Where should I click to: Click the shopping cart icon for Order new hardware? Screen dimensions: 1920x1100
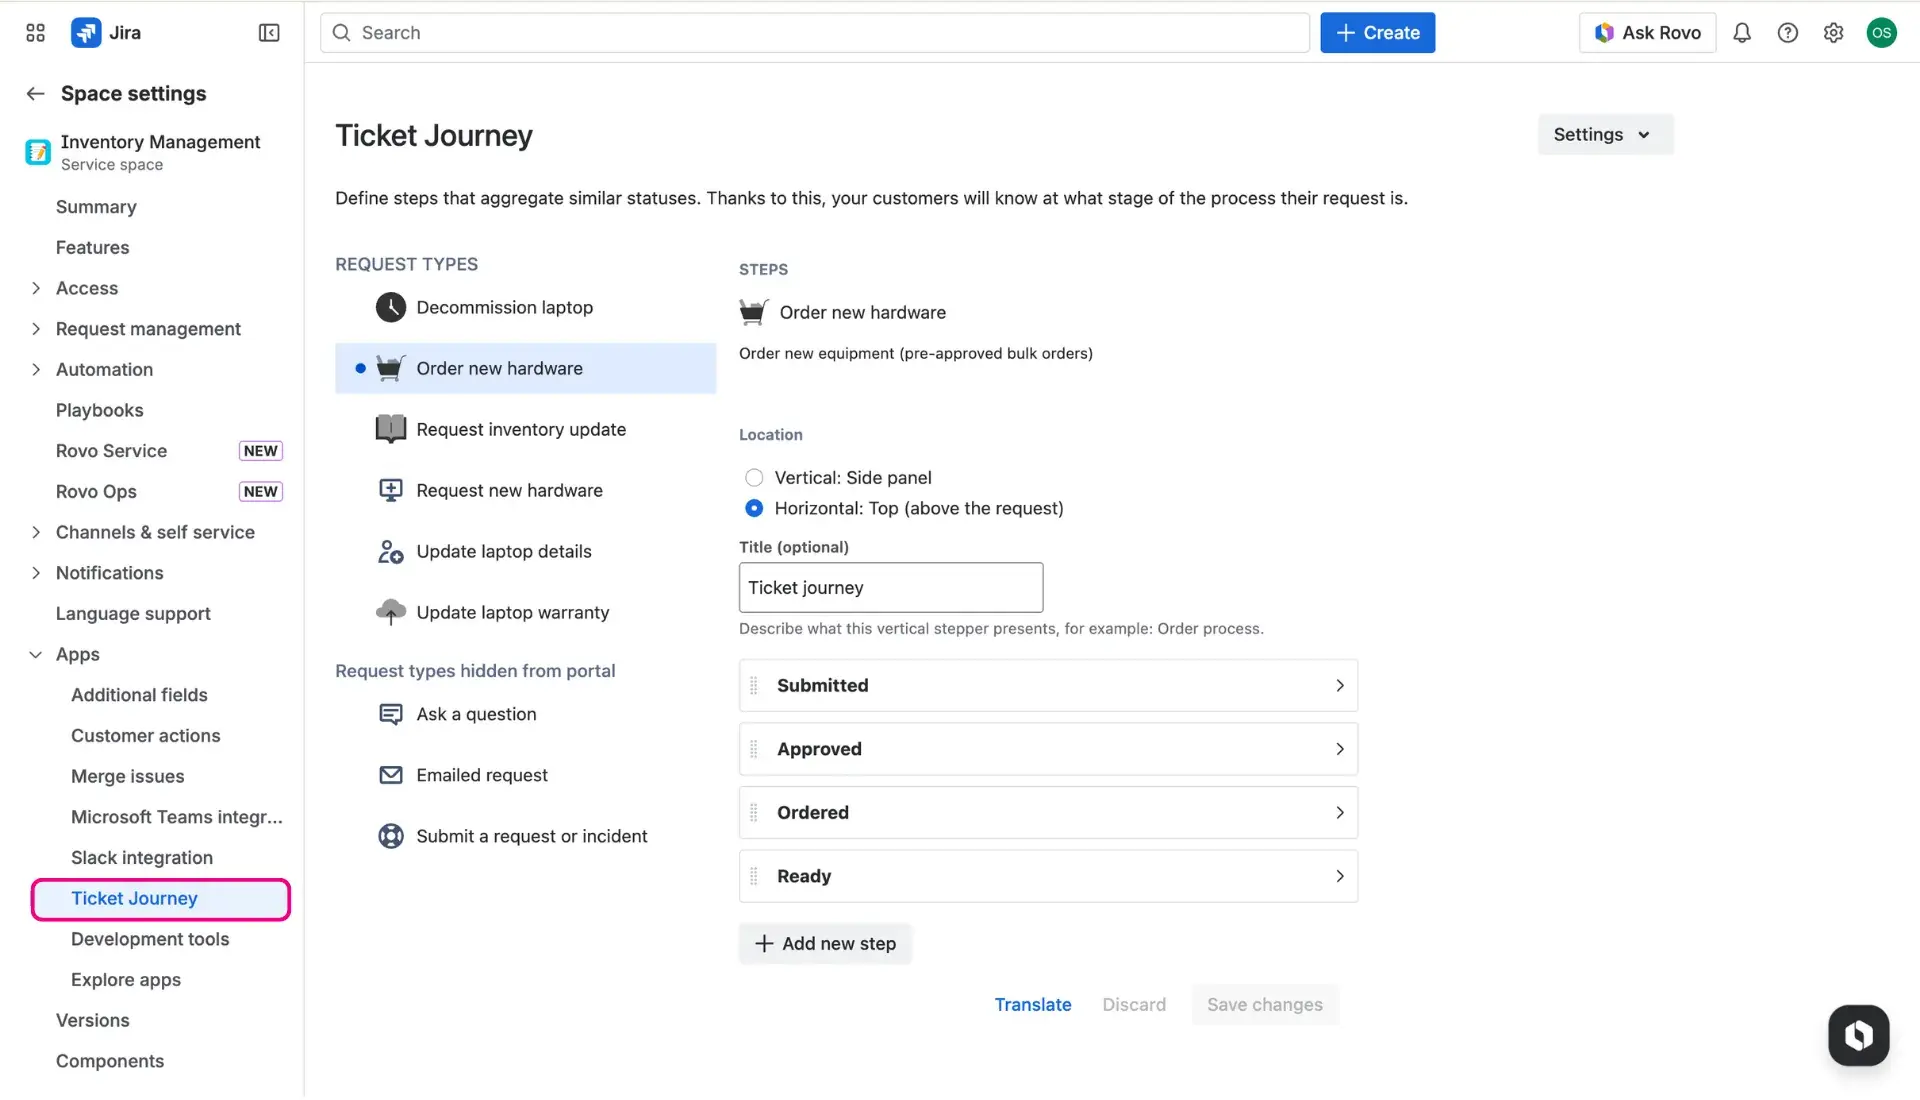click(x=390, y=367)
